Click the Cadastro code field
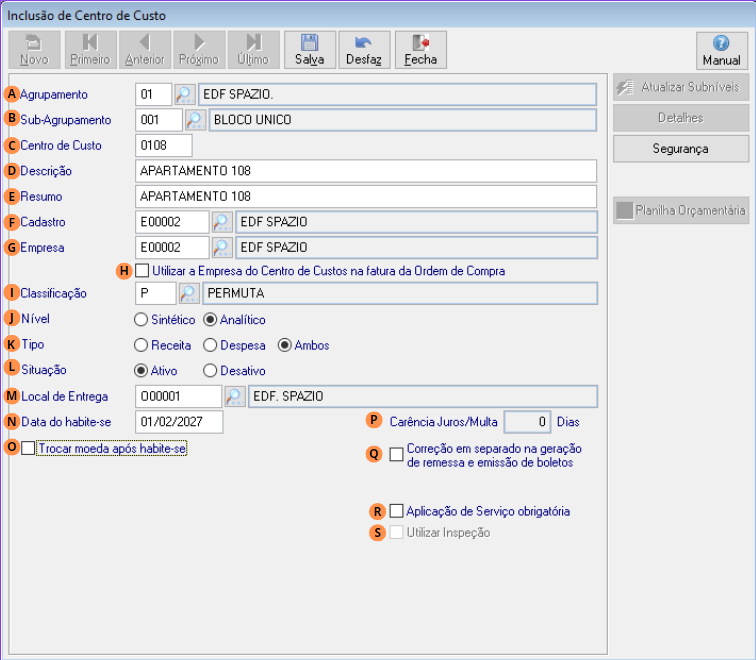This screenshot has height=660, width=756. click(172, 222)
